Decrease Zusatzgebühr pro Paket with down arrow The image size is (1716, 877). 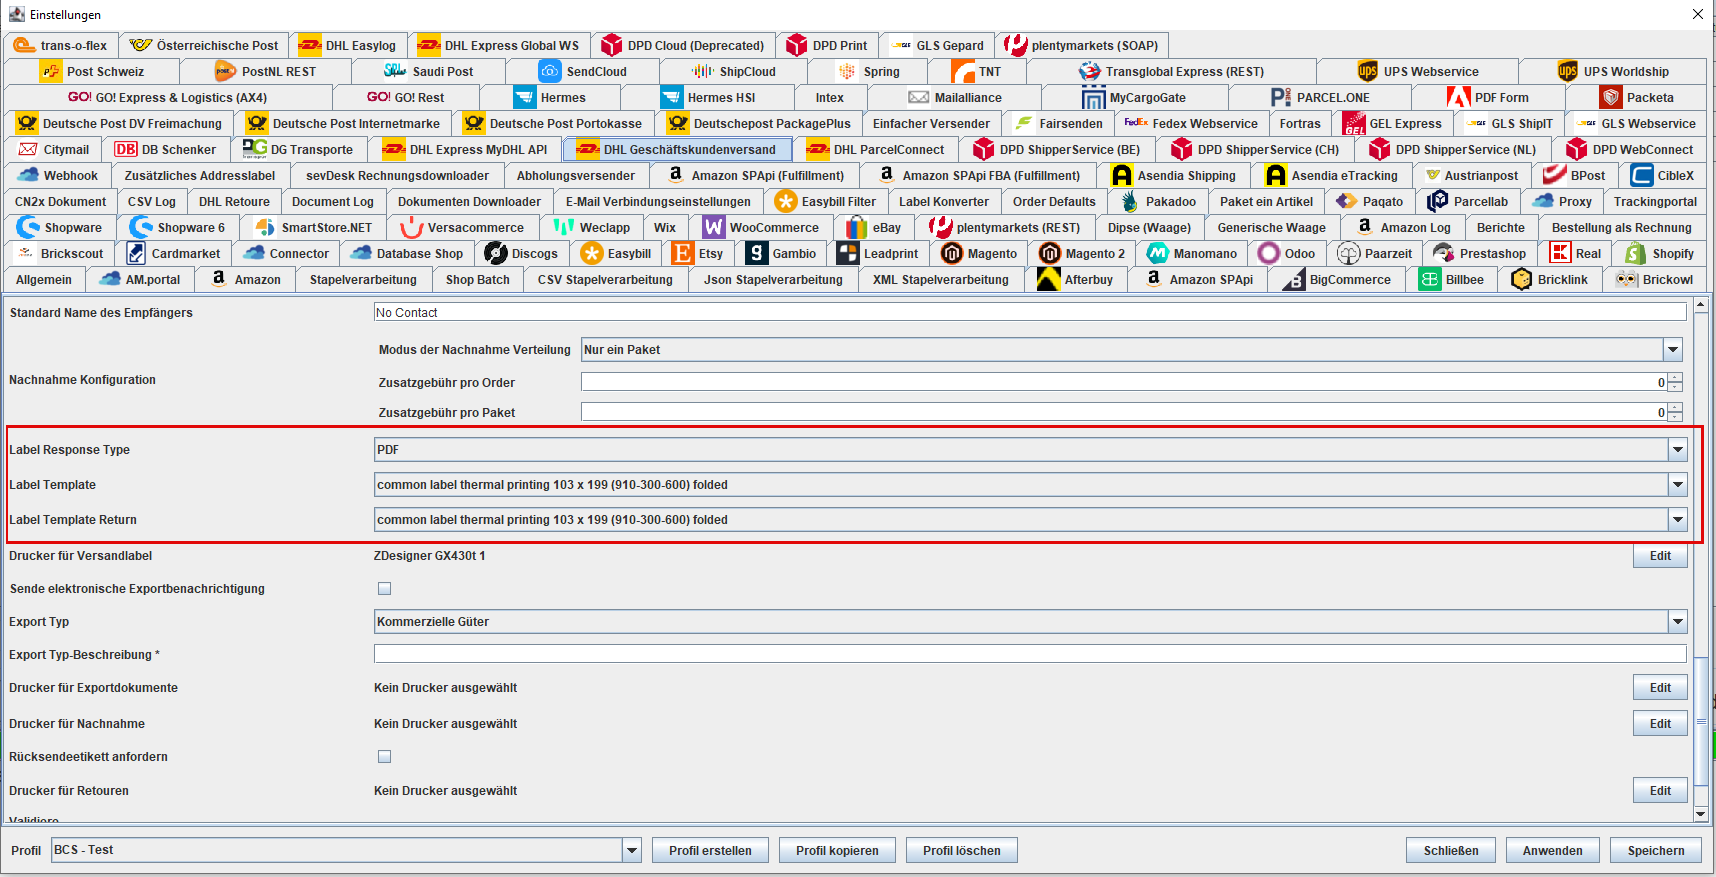click(1675, 417)
